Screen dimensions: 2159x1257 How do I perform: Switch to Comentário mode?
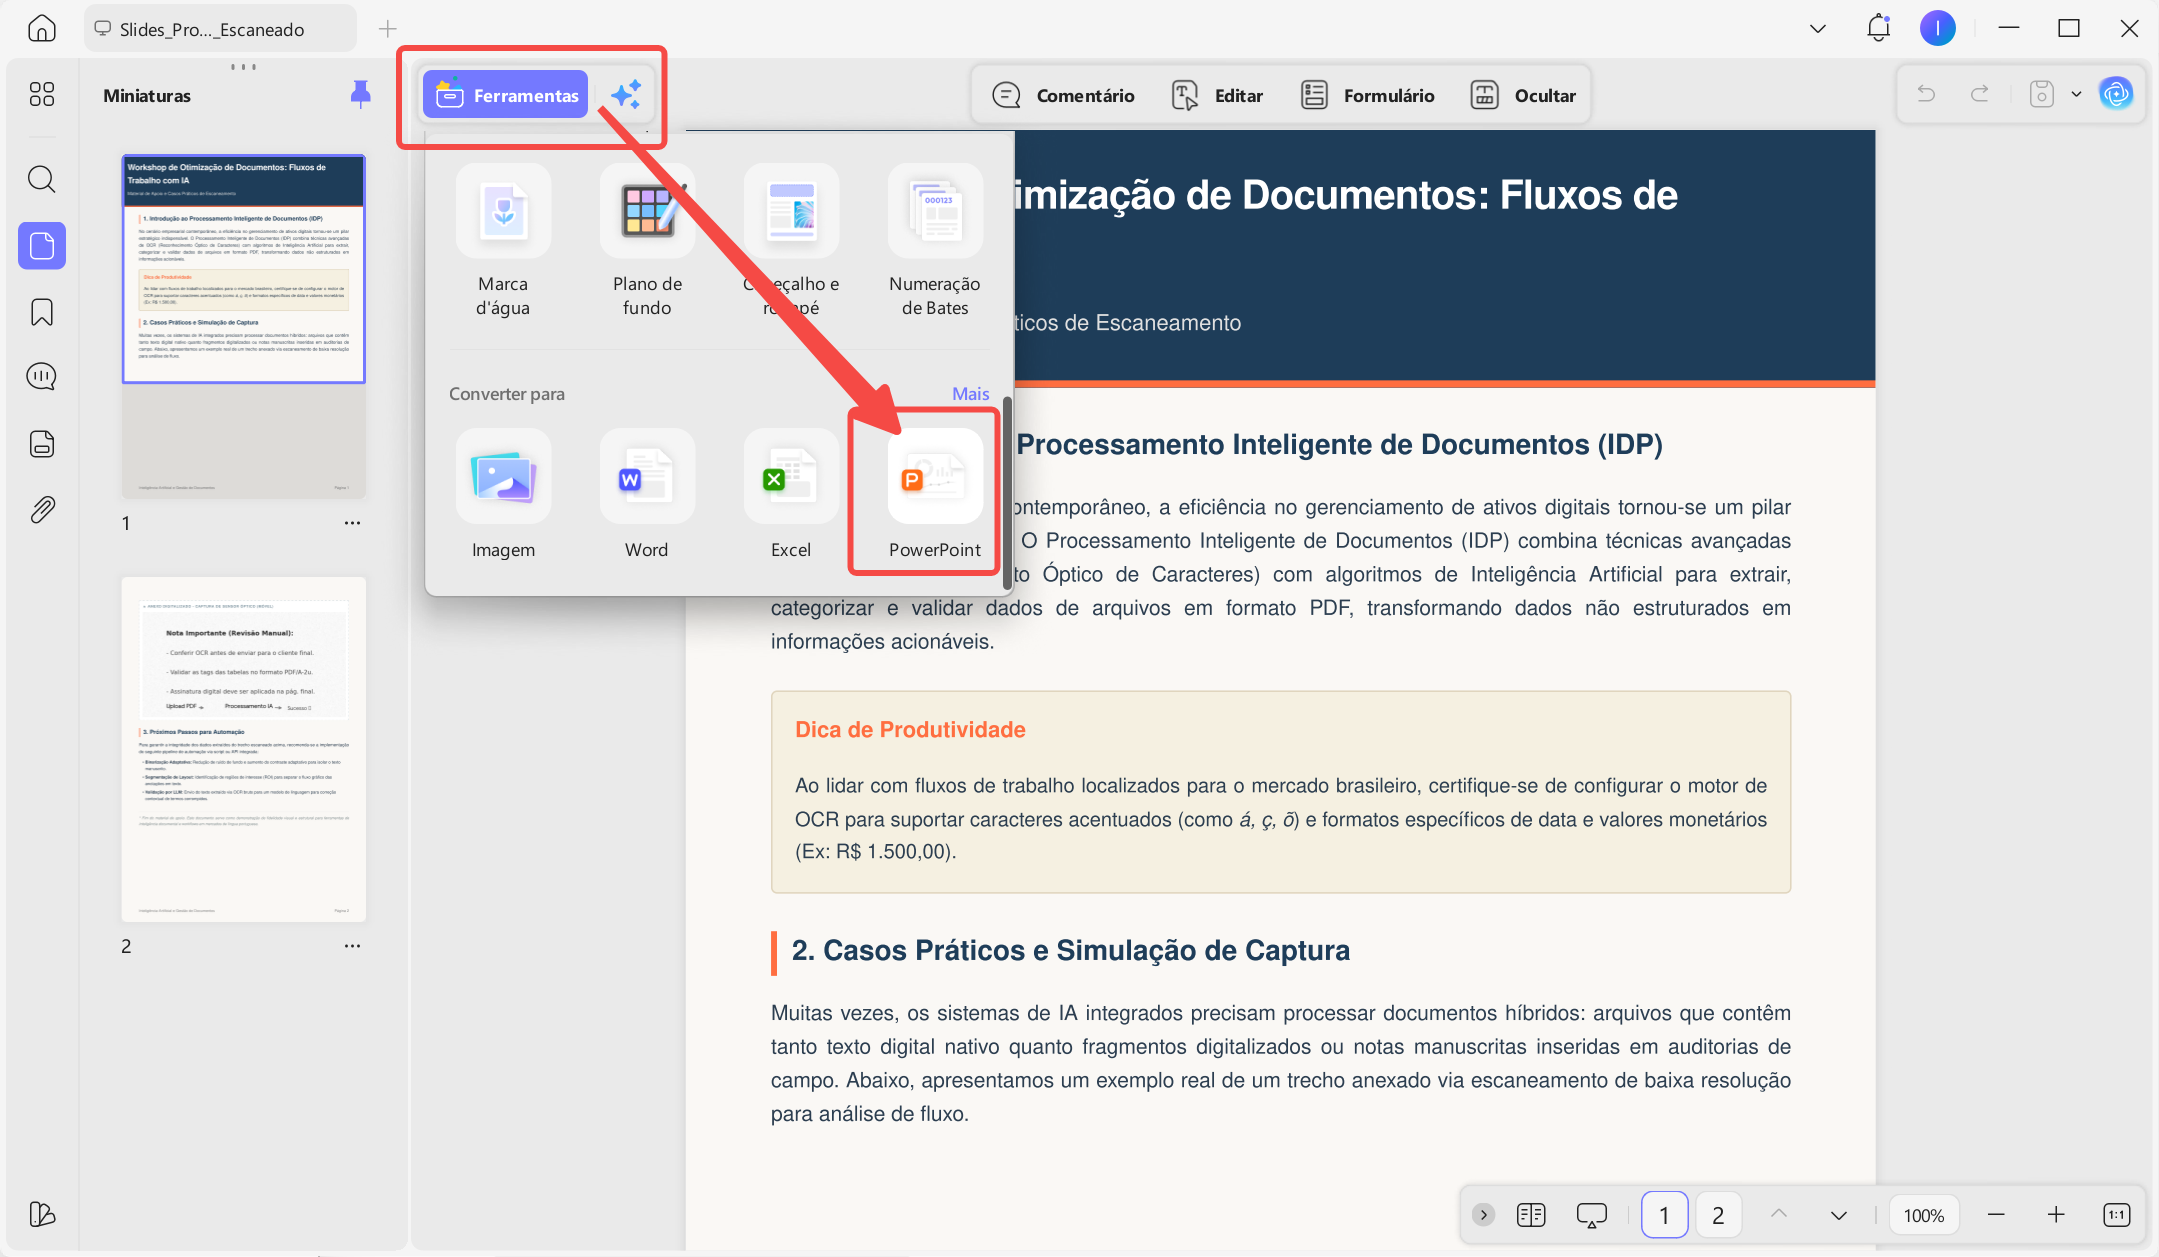point(1062,95)
